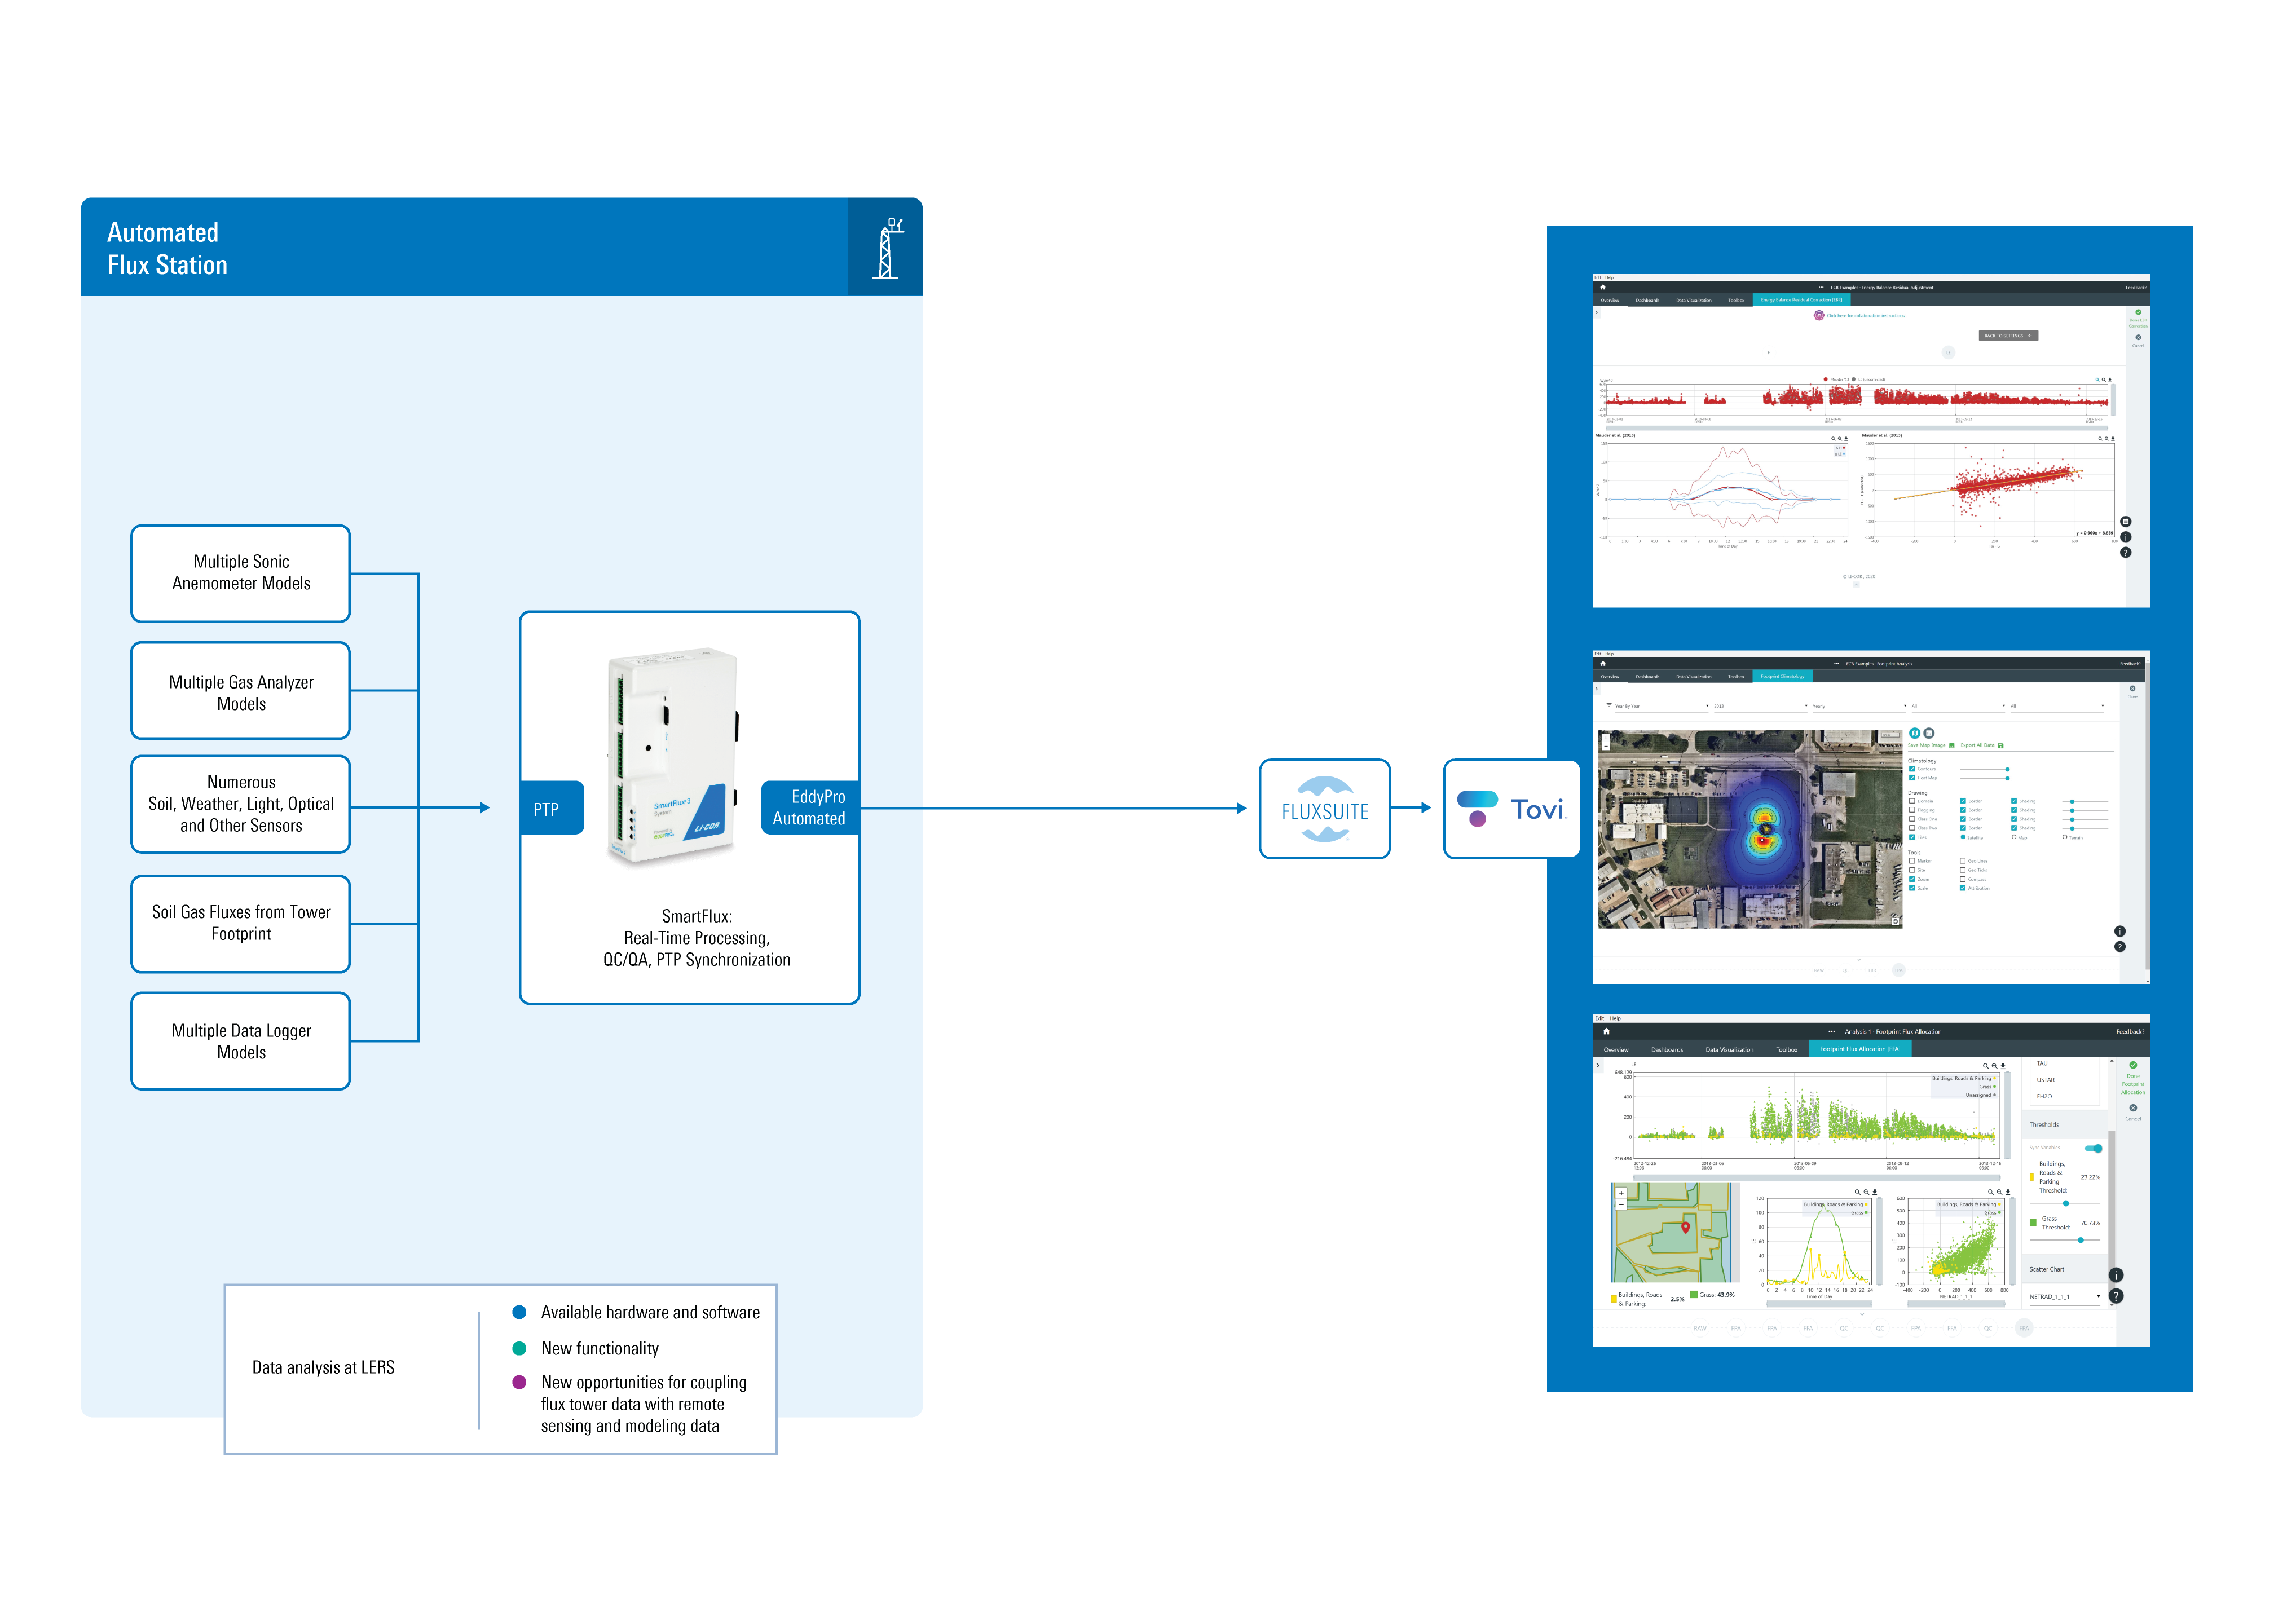Screen dimensions: 2274x1624
Task: Expand left sidebar chevron in Flux Allocation window
Action: tap(1598, 1065)
